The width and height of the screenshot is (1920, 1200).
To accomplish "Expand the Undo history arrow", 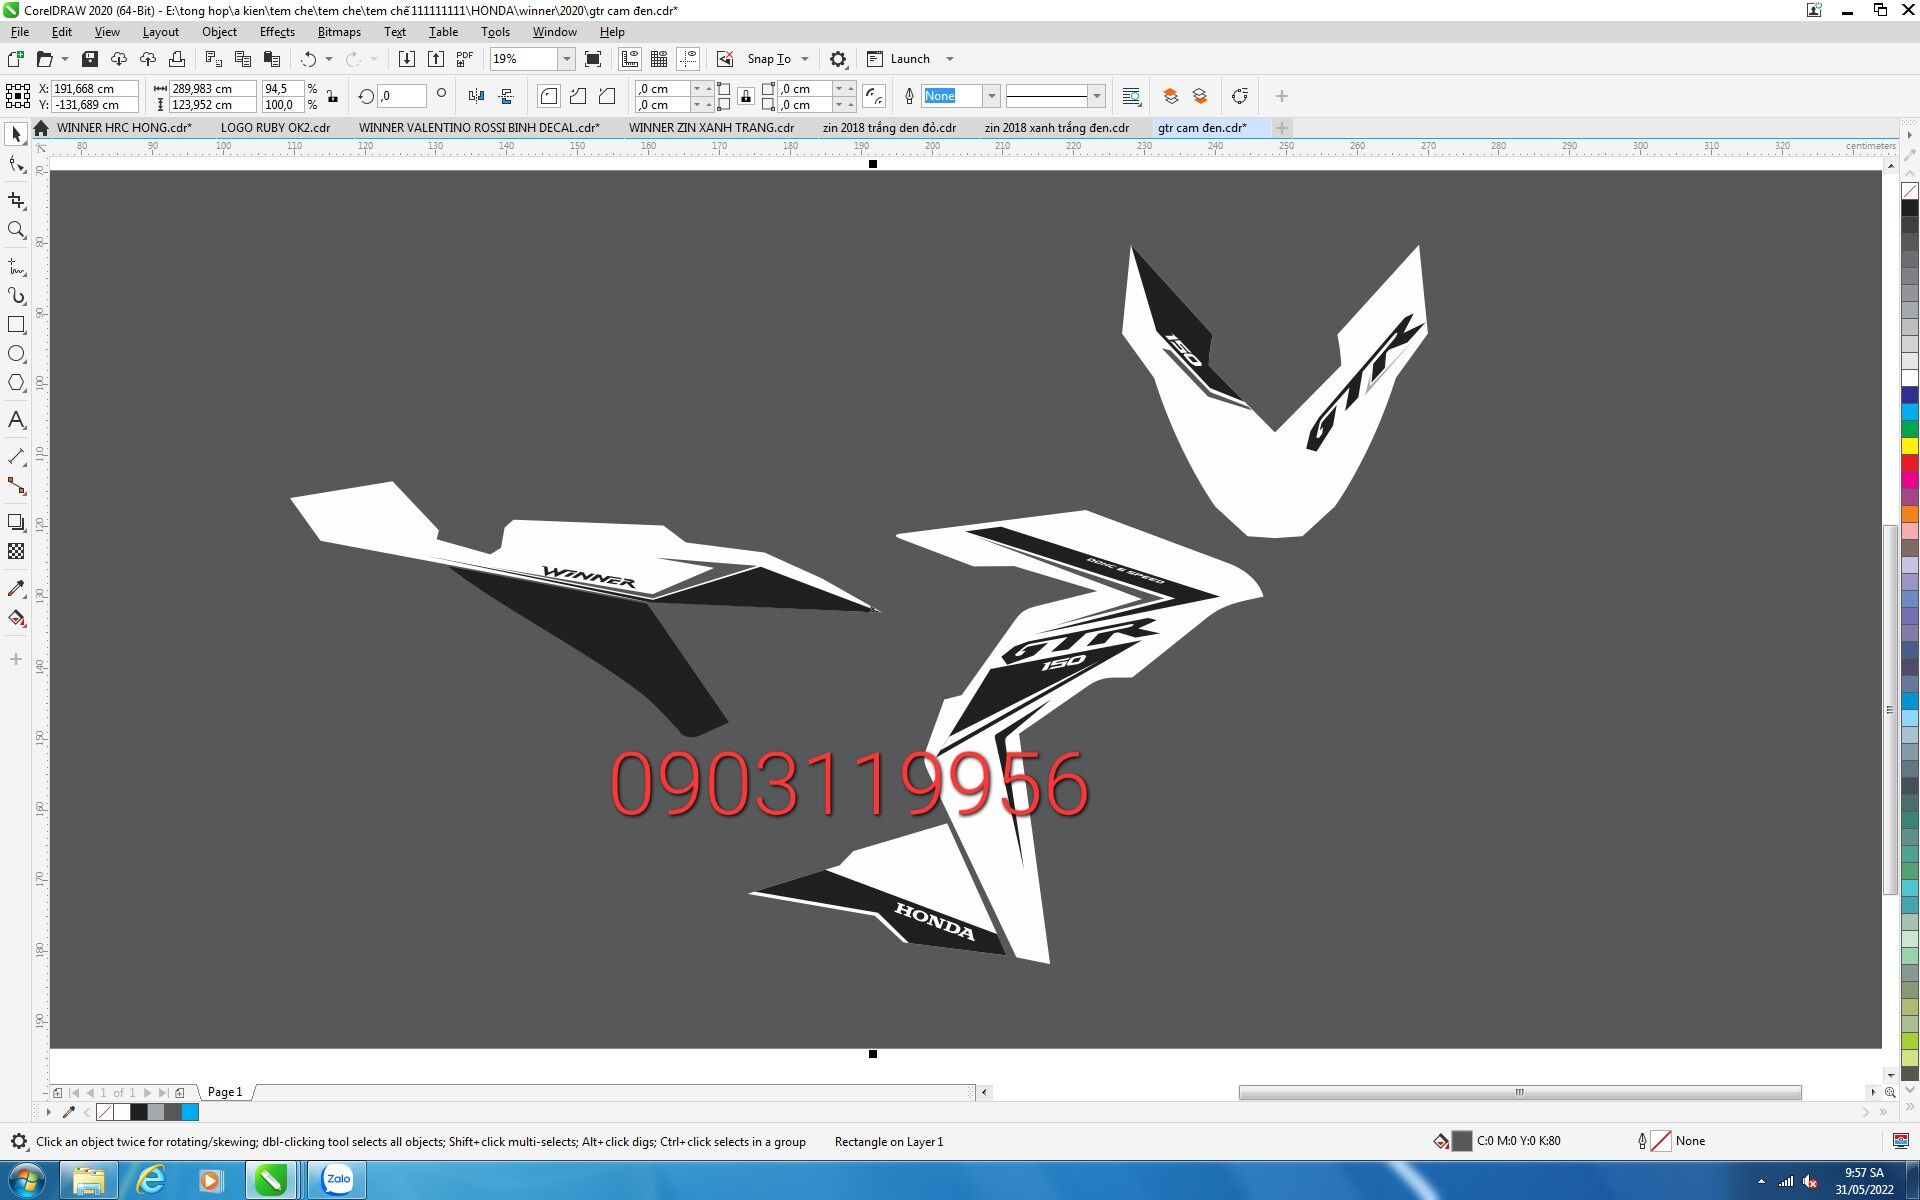I will 329,59.
